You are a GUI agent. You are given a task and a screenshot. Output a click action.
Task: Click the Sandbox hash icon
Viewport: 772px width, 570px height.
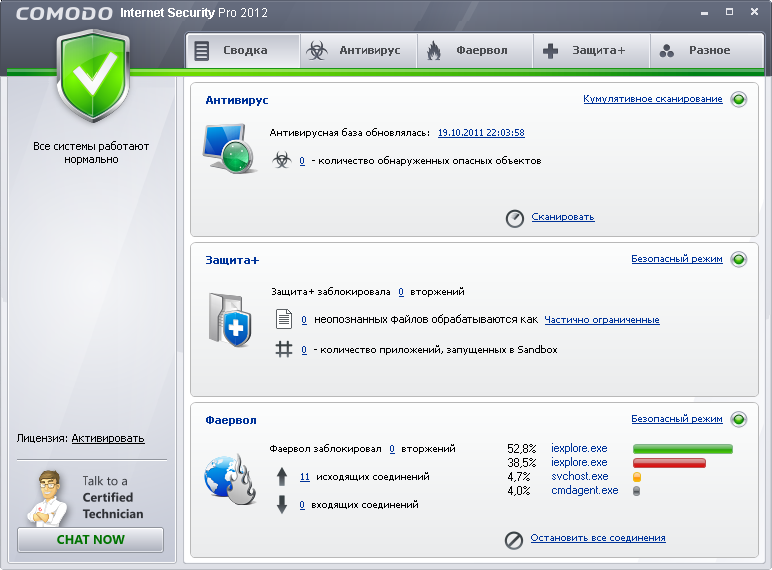[x=284, y=349]
